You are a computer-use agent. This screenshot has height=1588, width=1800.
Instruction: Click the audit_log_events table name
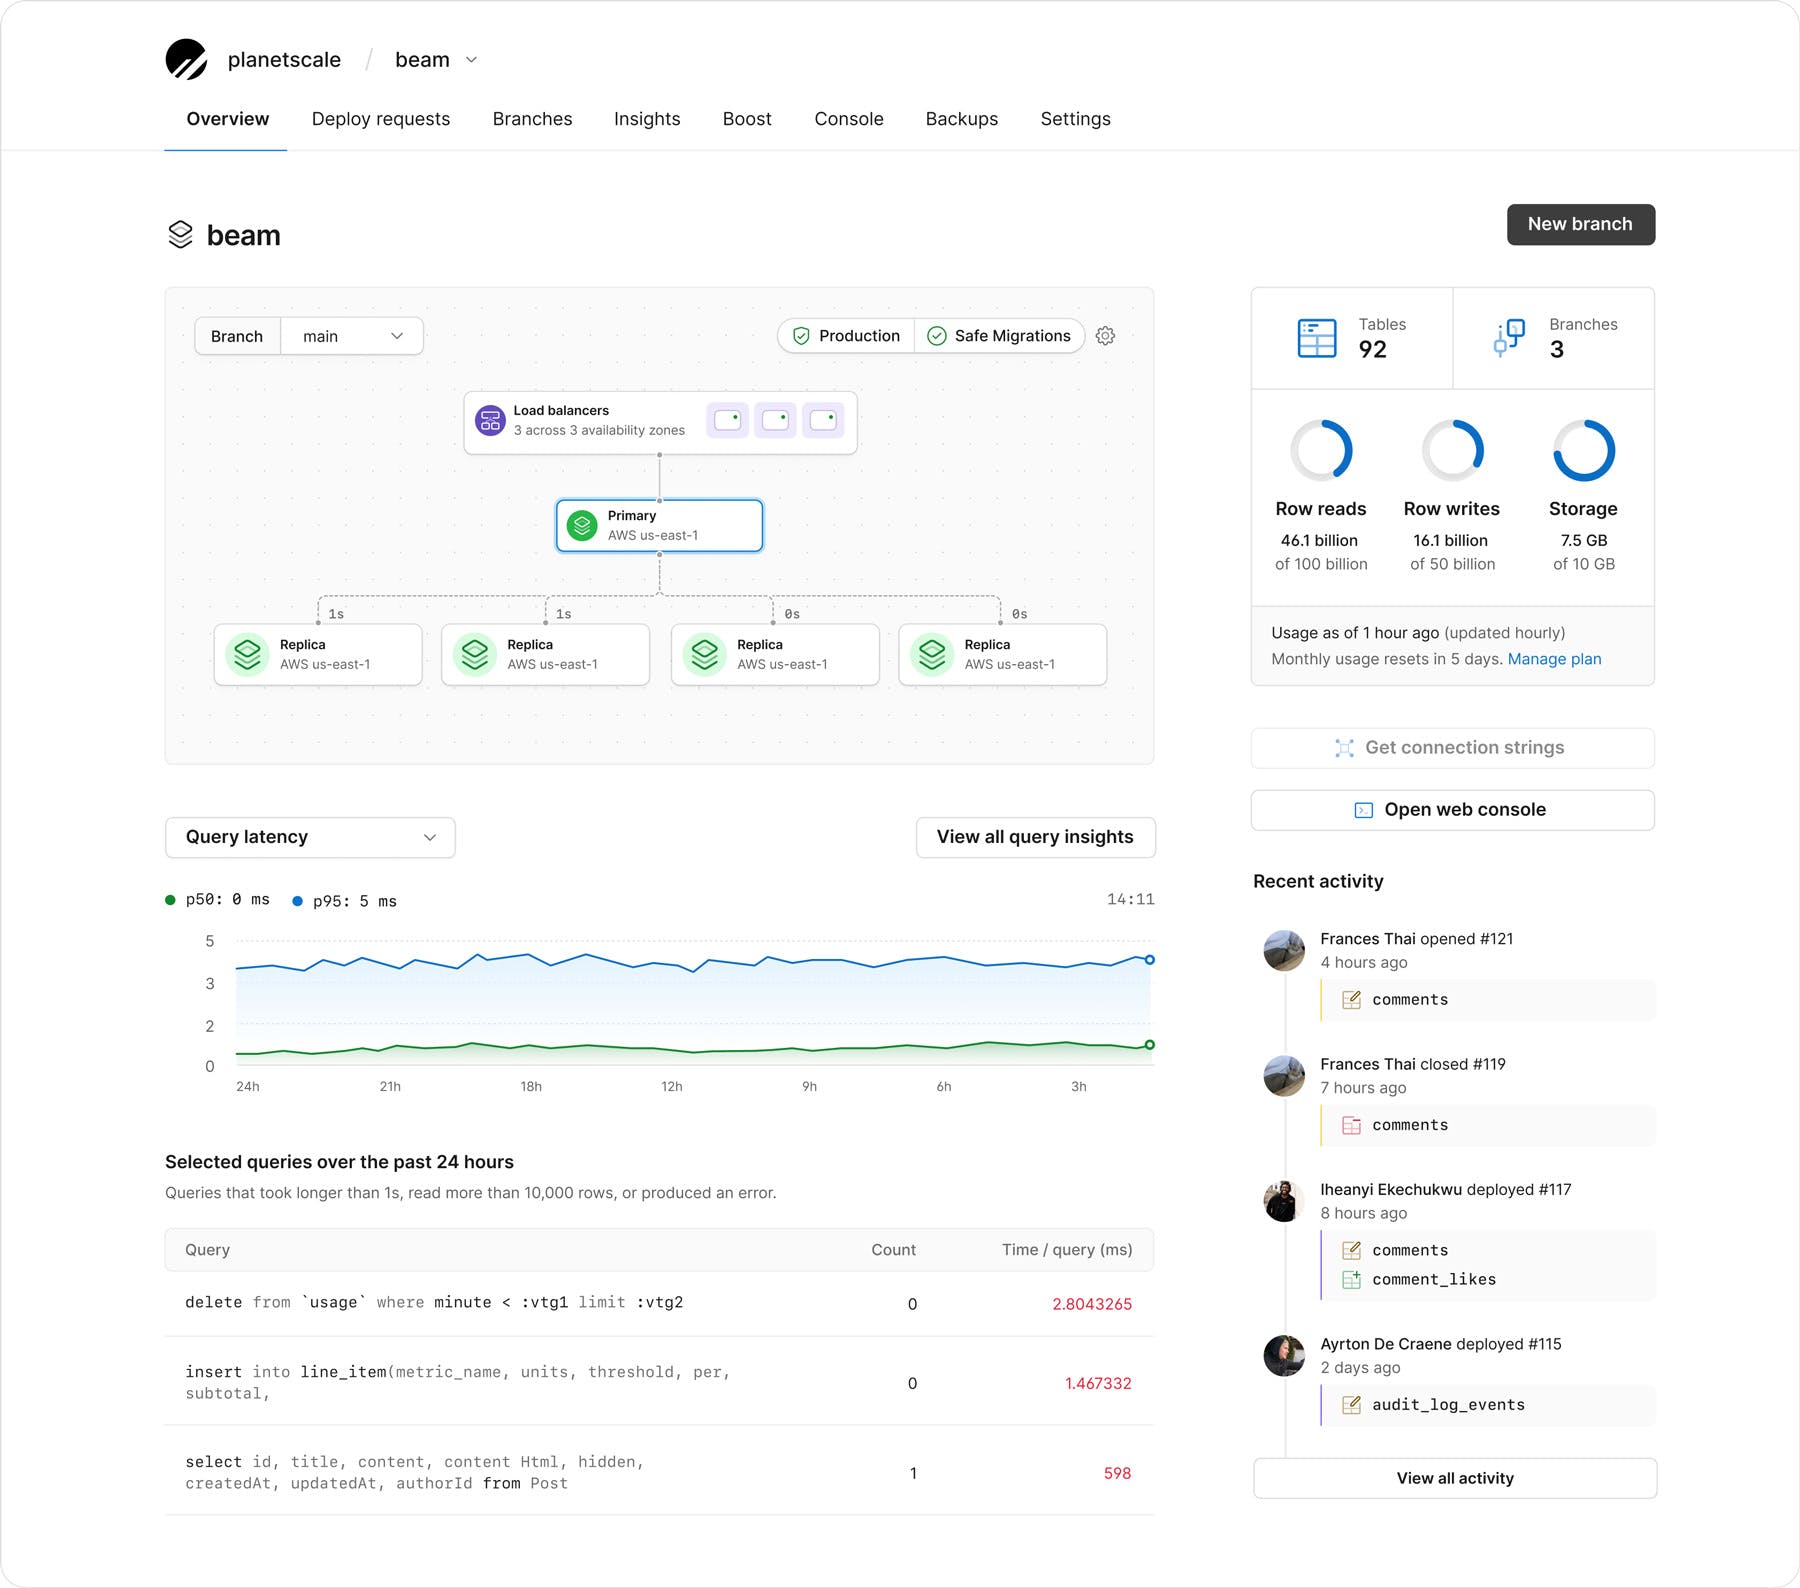point(1448,1405)
